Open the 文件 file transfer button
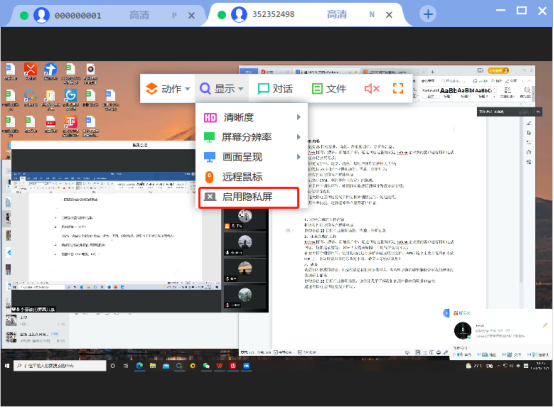The image size is (554, 408). [x=329, y=89]
